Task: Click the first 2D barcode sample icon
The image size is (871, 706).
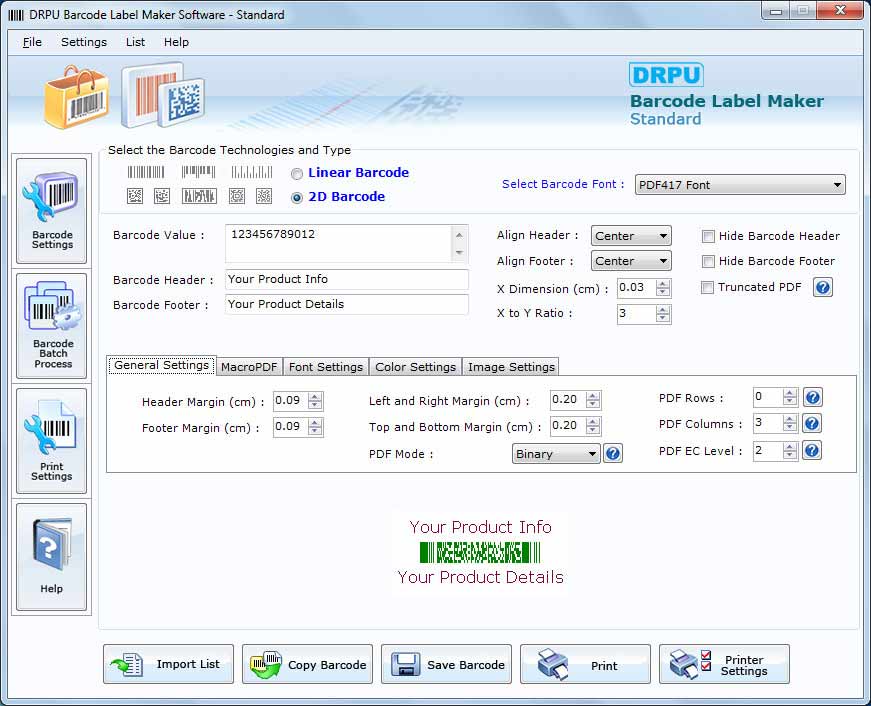Action: pos(135,196)
